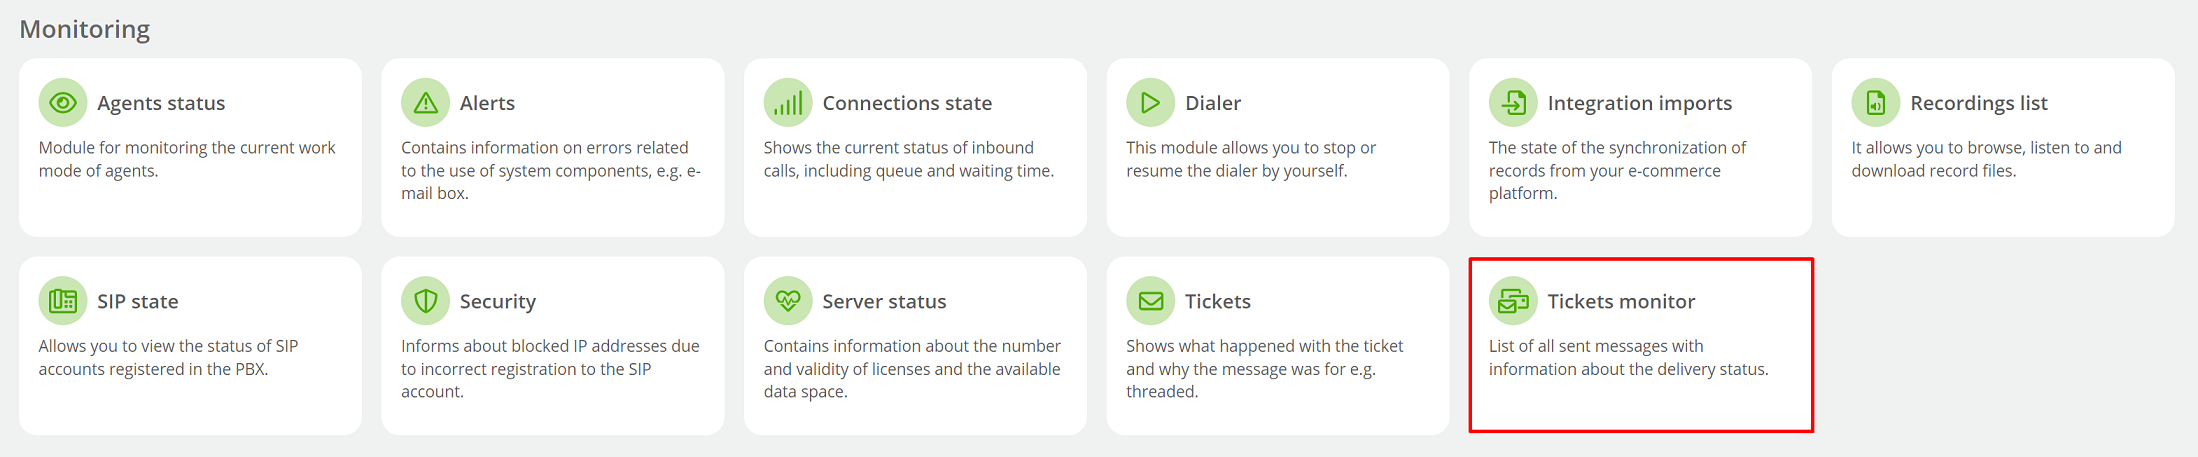Open the Tickets monitor title
This screenshot has height=457, width=2198.
[1621, 301]
